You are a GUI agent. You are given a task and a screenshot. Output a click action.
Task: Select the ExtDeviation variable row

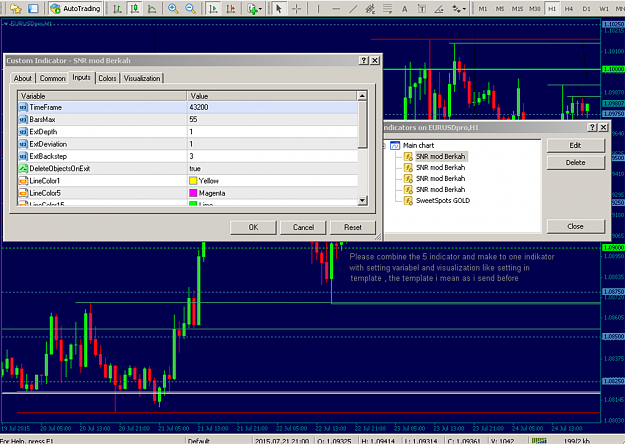(187, 144)
